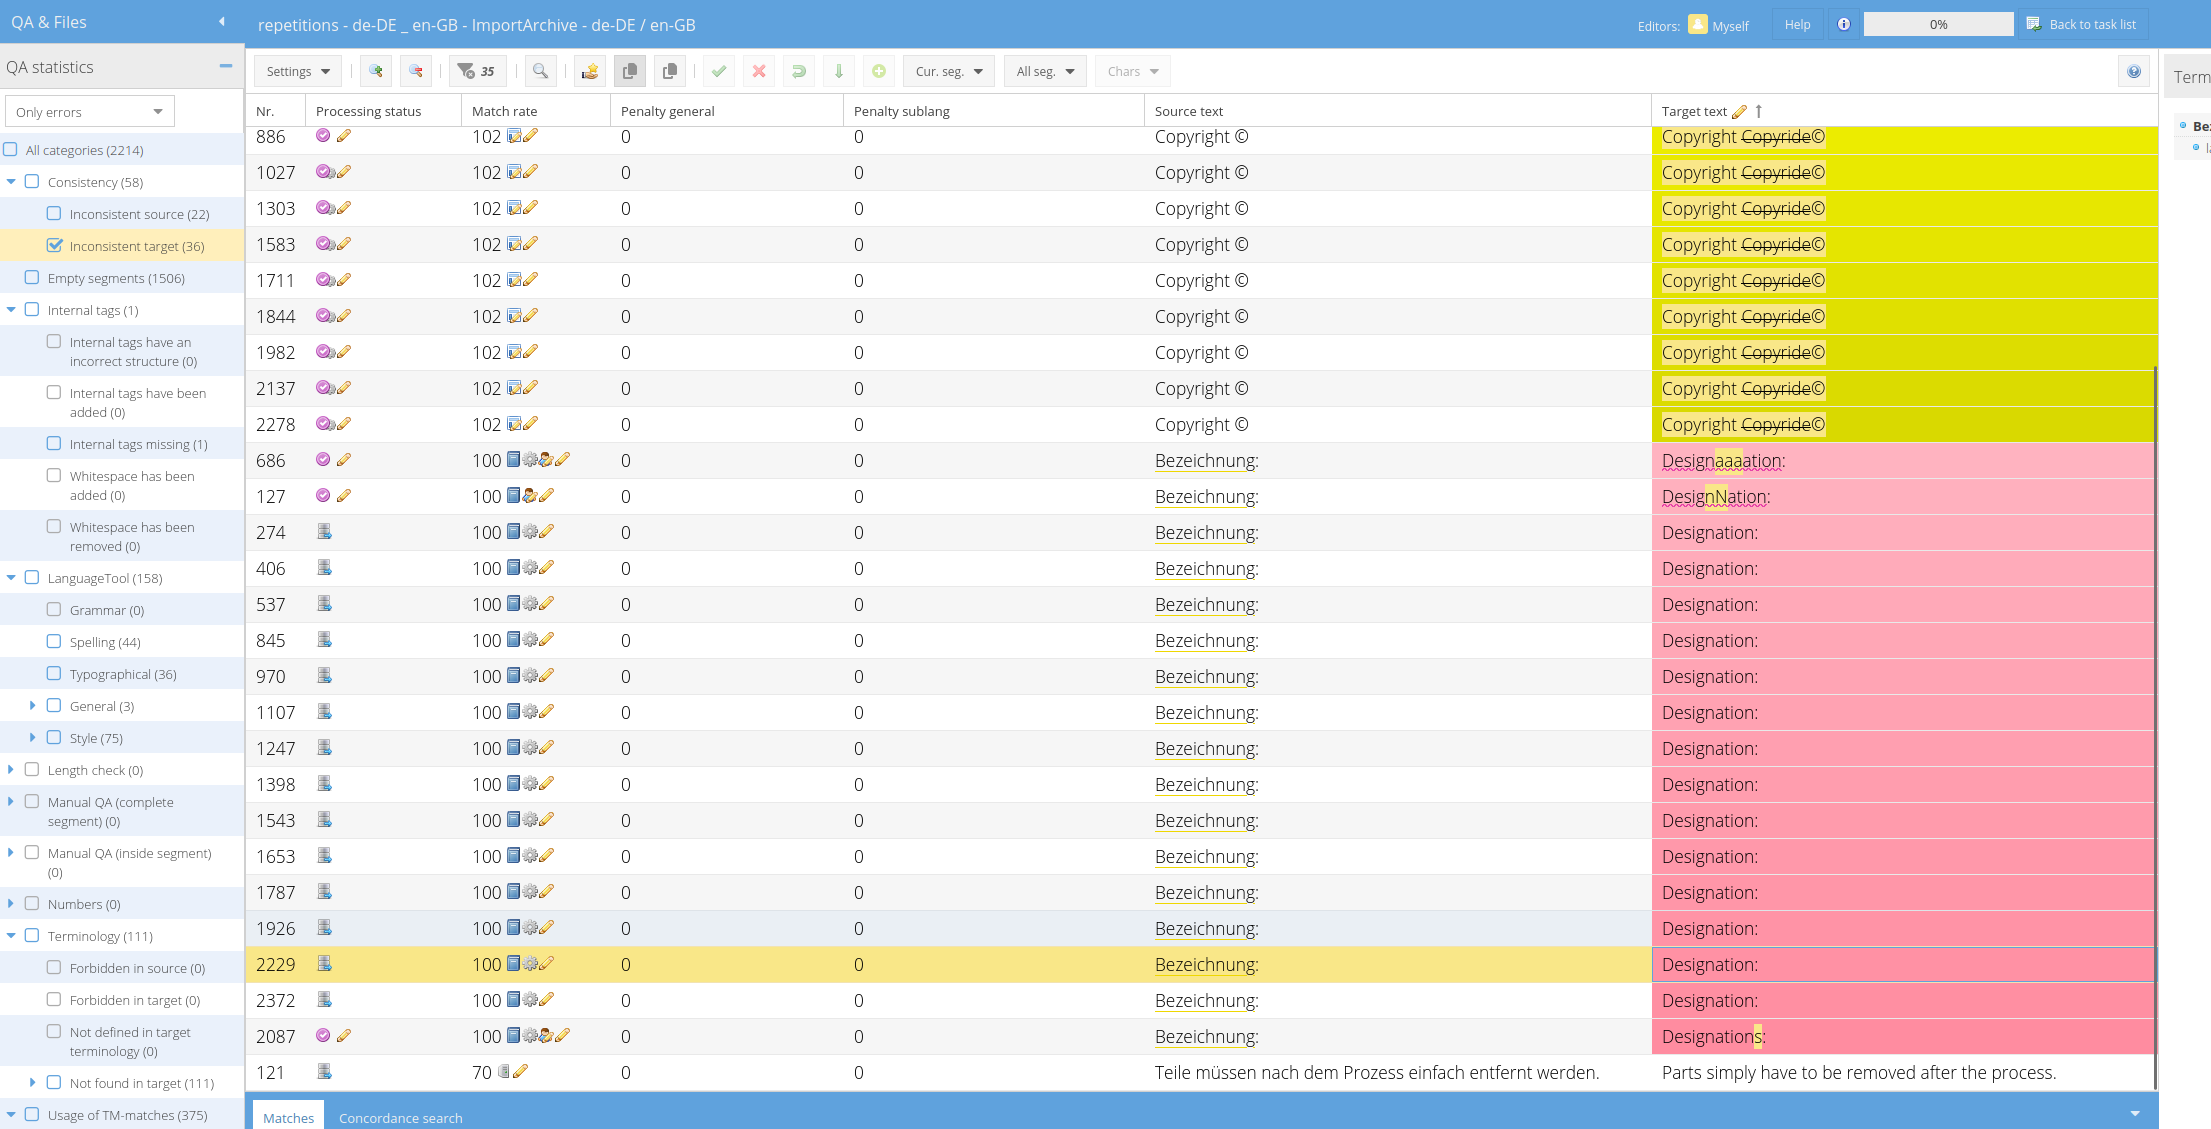Click the zoom out segments icon
Screen dimensions: 2211x1129
pyautogui.click(x=416, y=71)
